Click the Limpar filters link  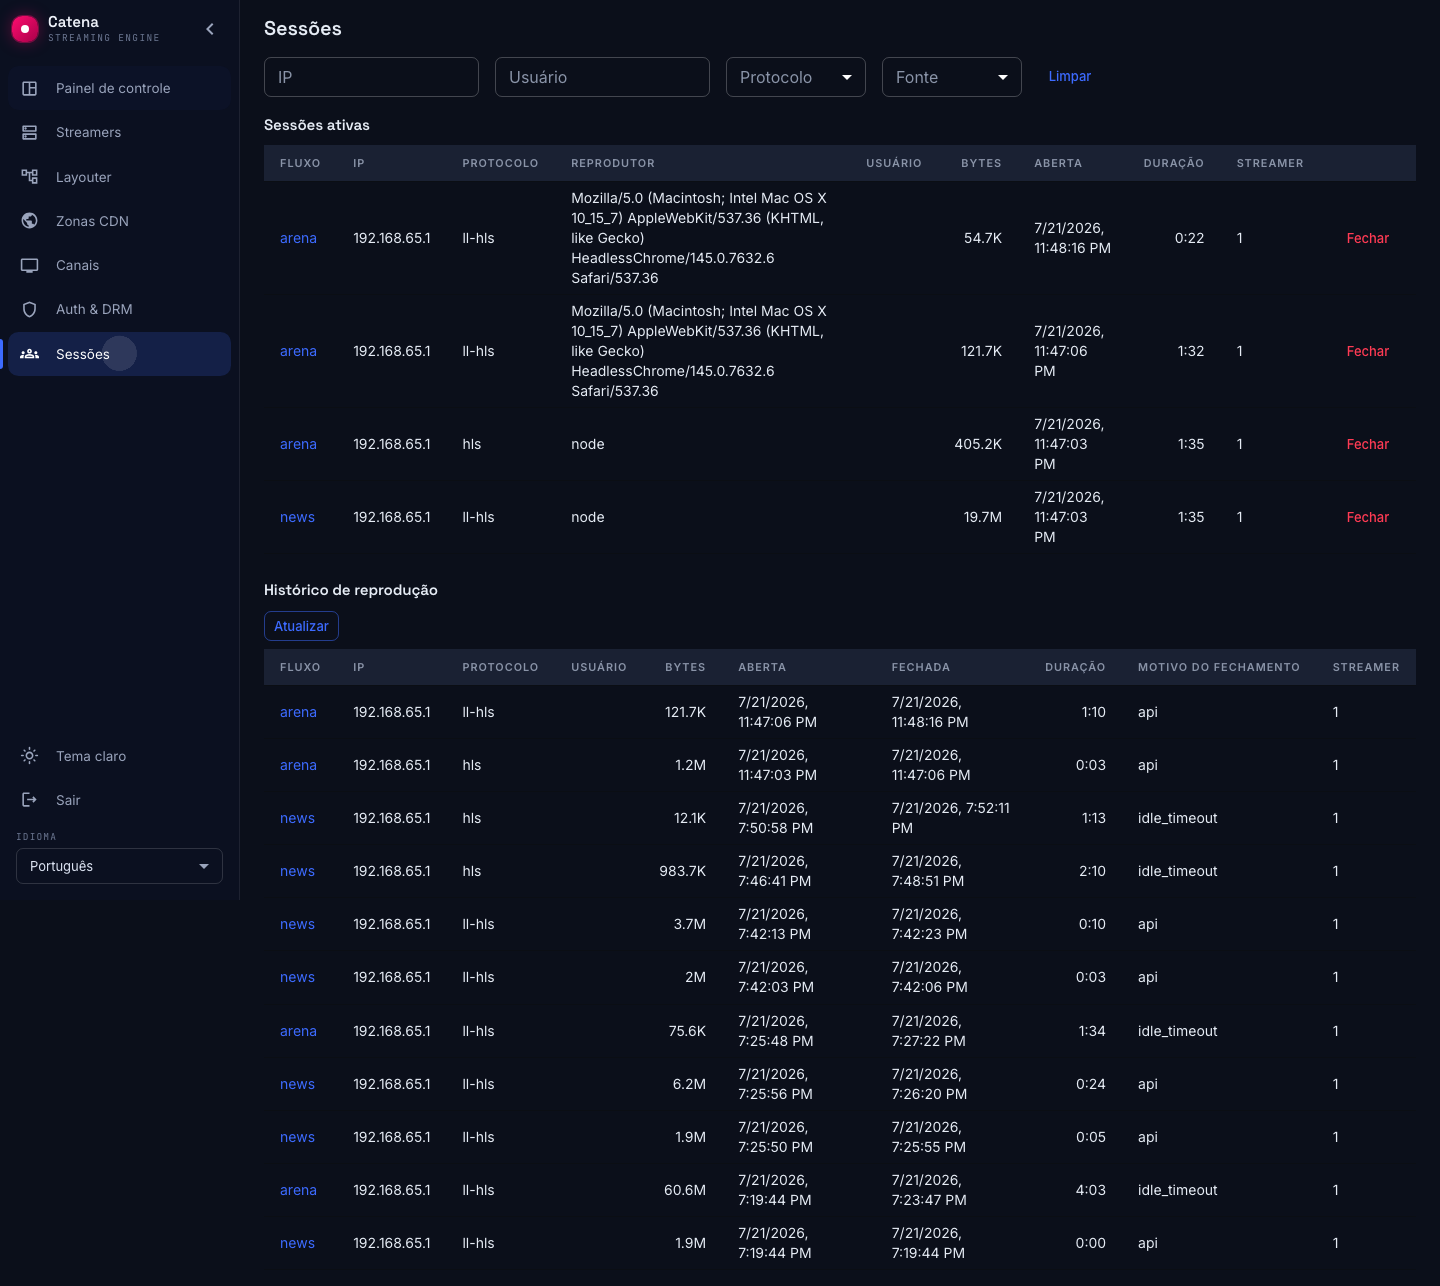1069,76
